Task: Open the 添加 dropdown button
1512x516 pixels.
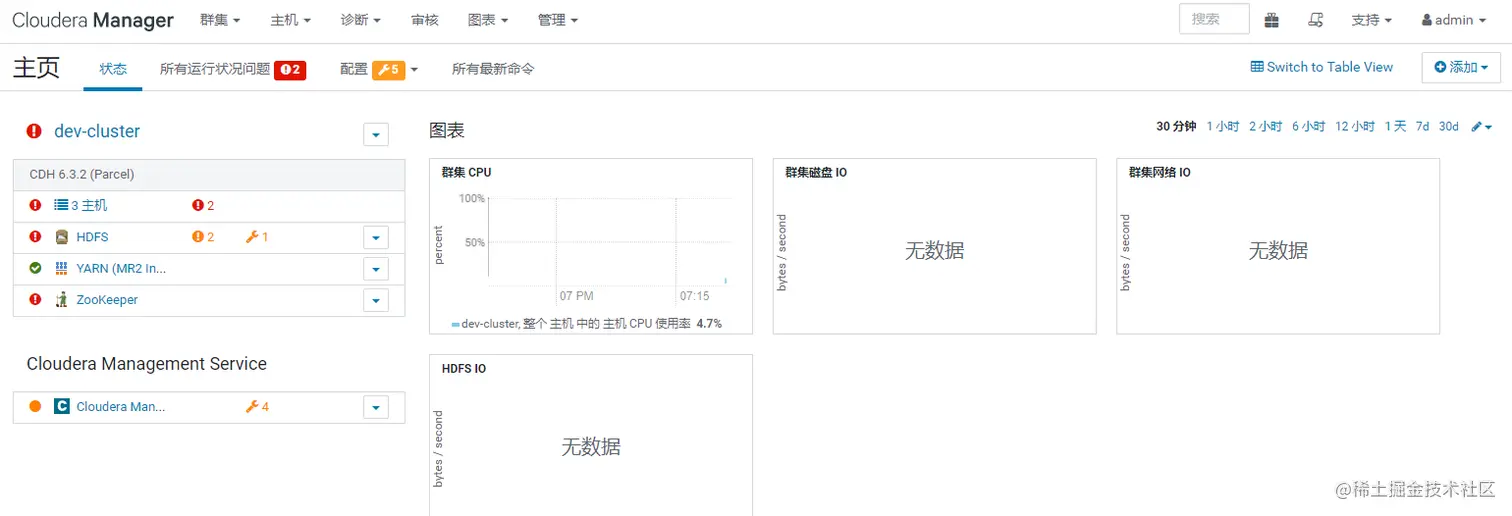Action: point(1461,68)
